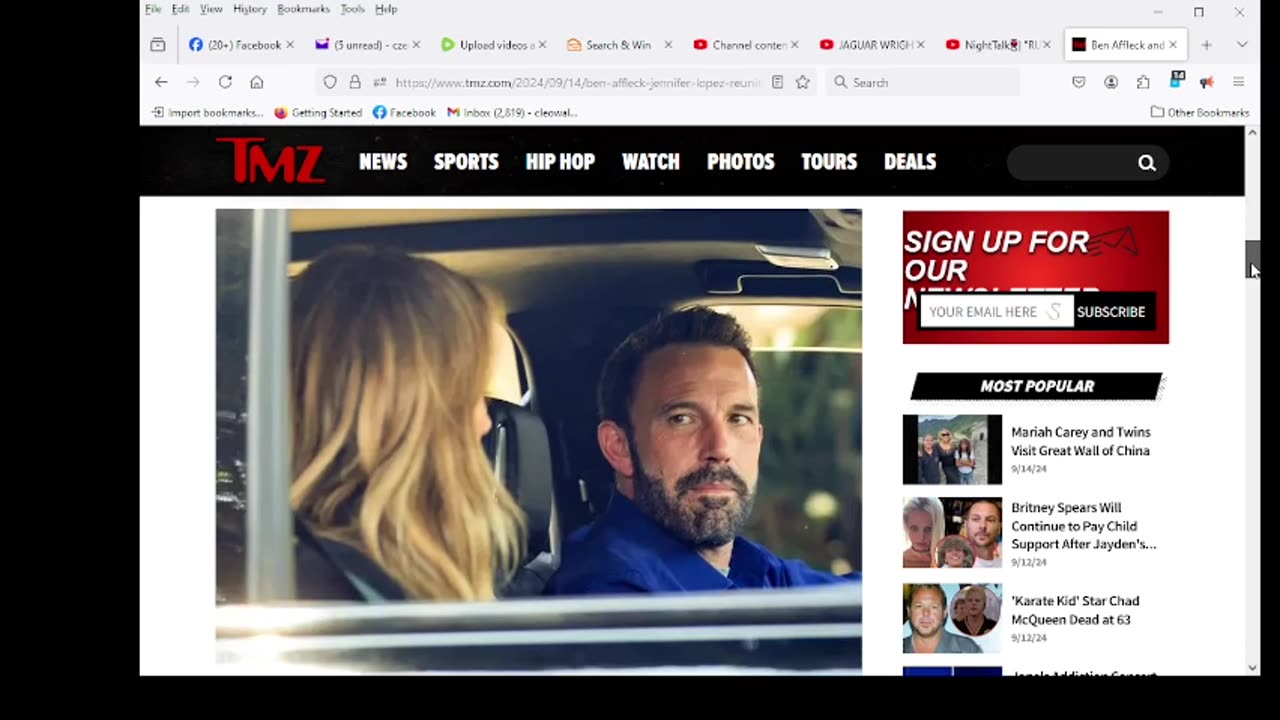Click the TMZ site search magnifier icon
Image resolution: width=1280 pixels, height=720 pixels.
[1147, 163]
